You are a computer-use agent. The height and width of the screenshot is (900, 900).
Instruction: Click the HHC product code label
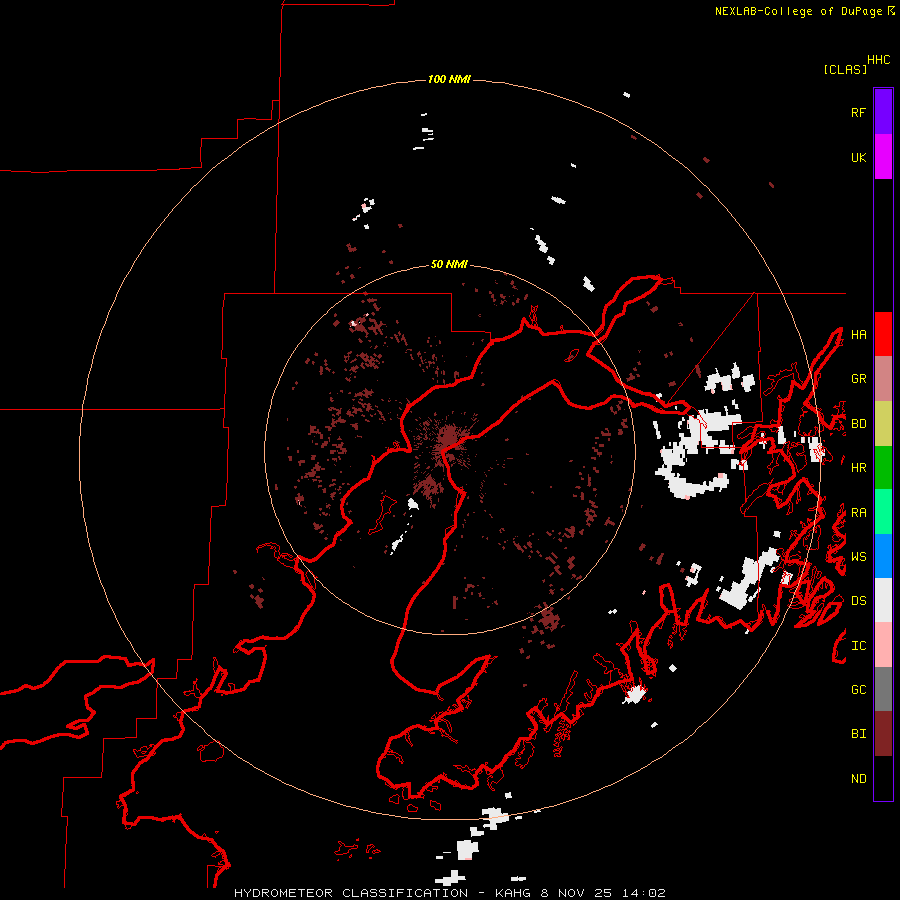point(878,60)
